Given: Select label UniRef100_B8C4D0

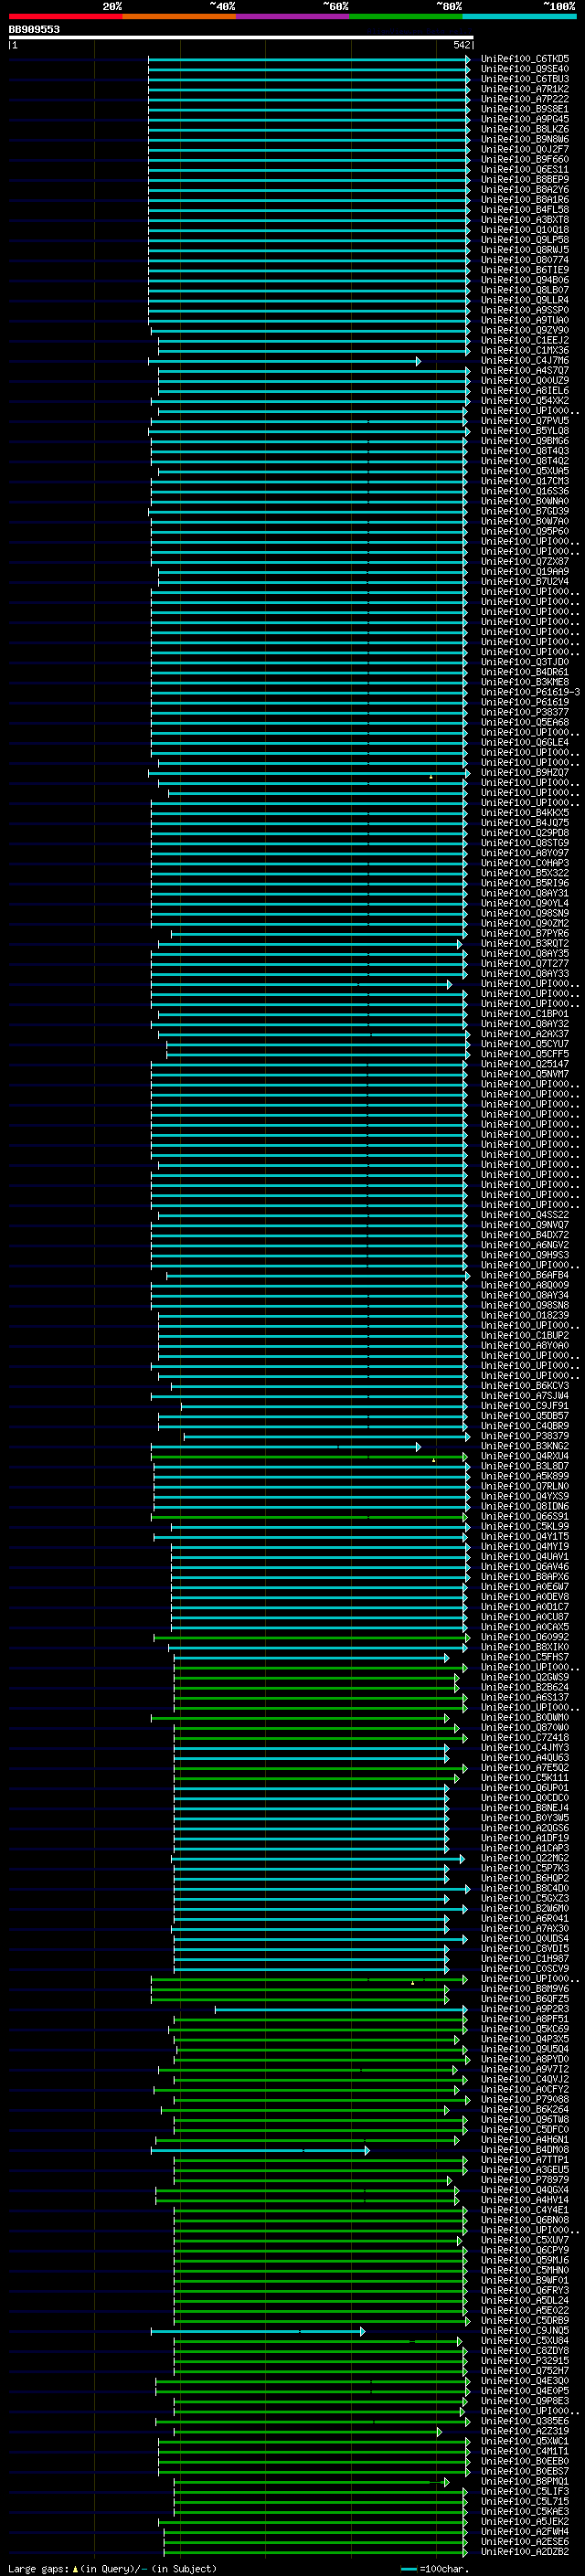Looking at the screenshot, I should tap(525, 1888).
